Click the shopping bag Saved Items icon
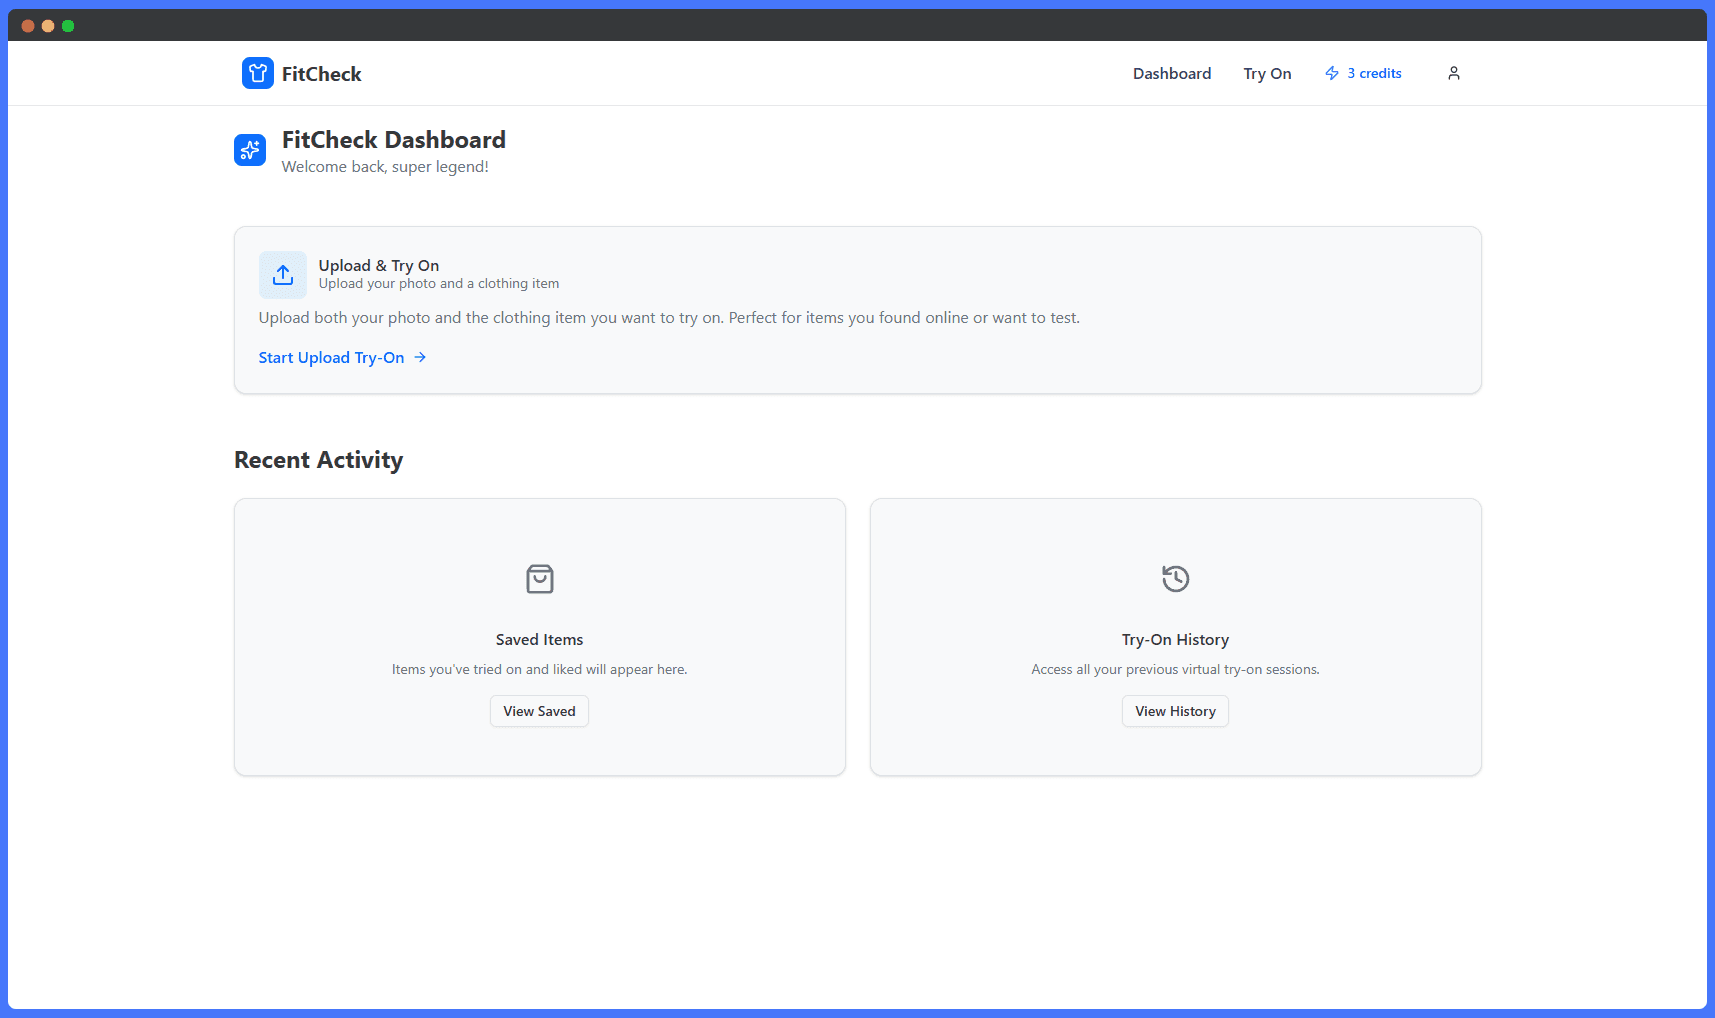Viewport: 1715px width, 1018px height. tap(539, 579)
